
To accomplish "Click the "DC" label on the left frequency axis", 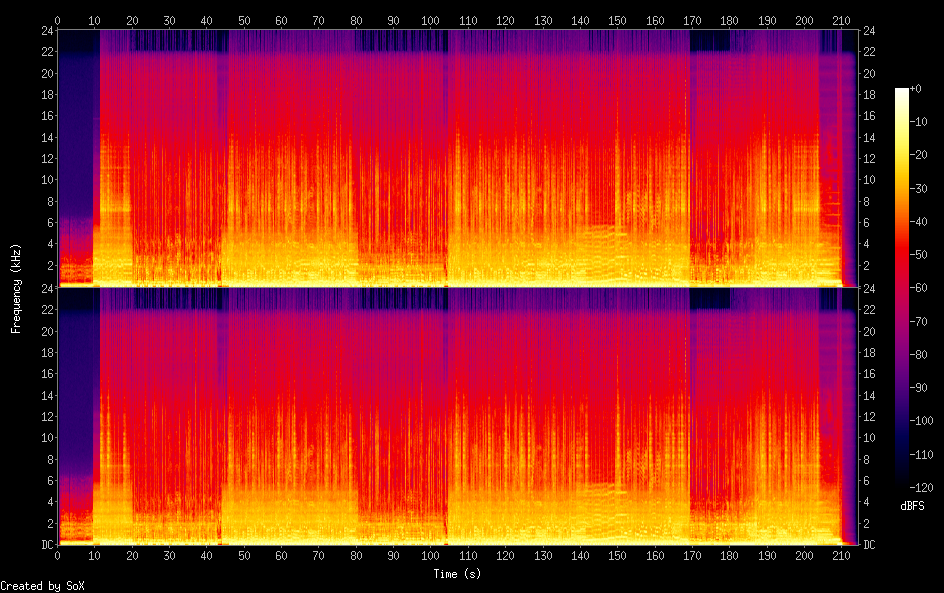I will (48, 544).
